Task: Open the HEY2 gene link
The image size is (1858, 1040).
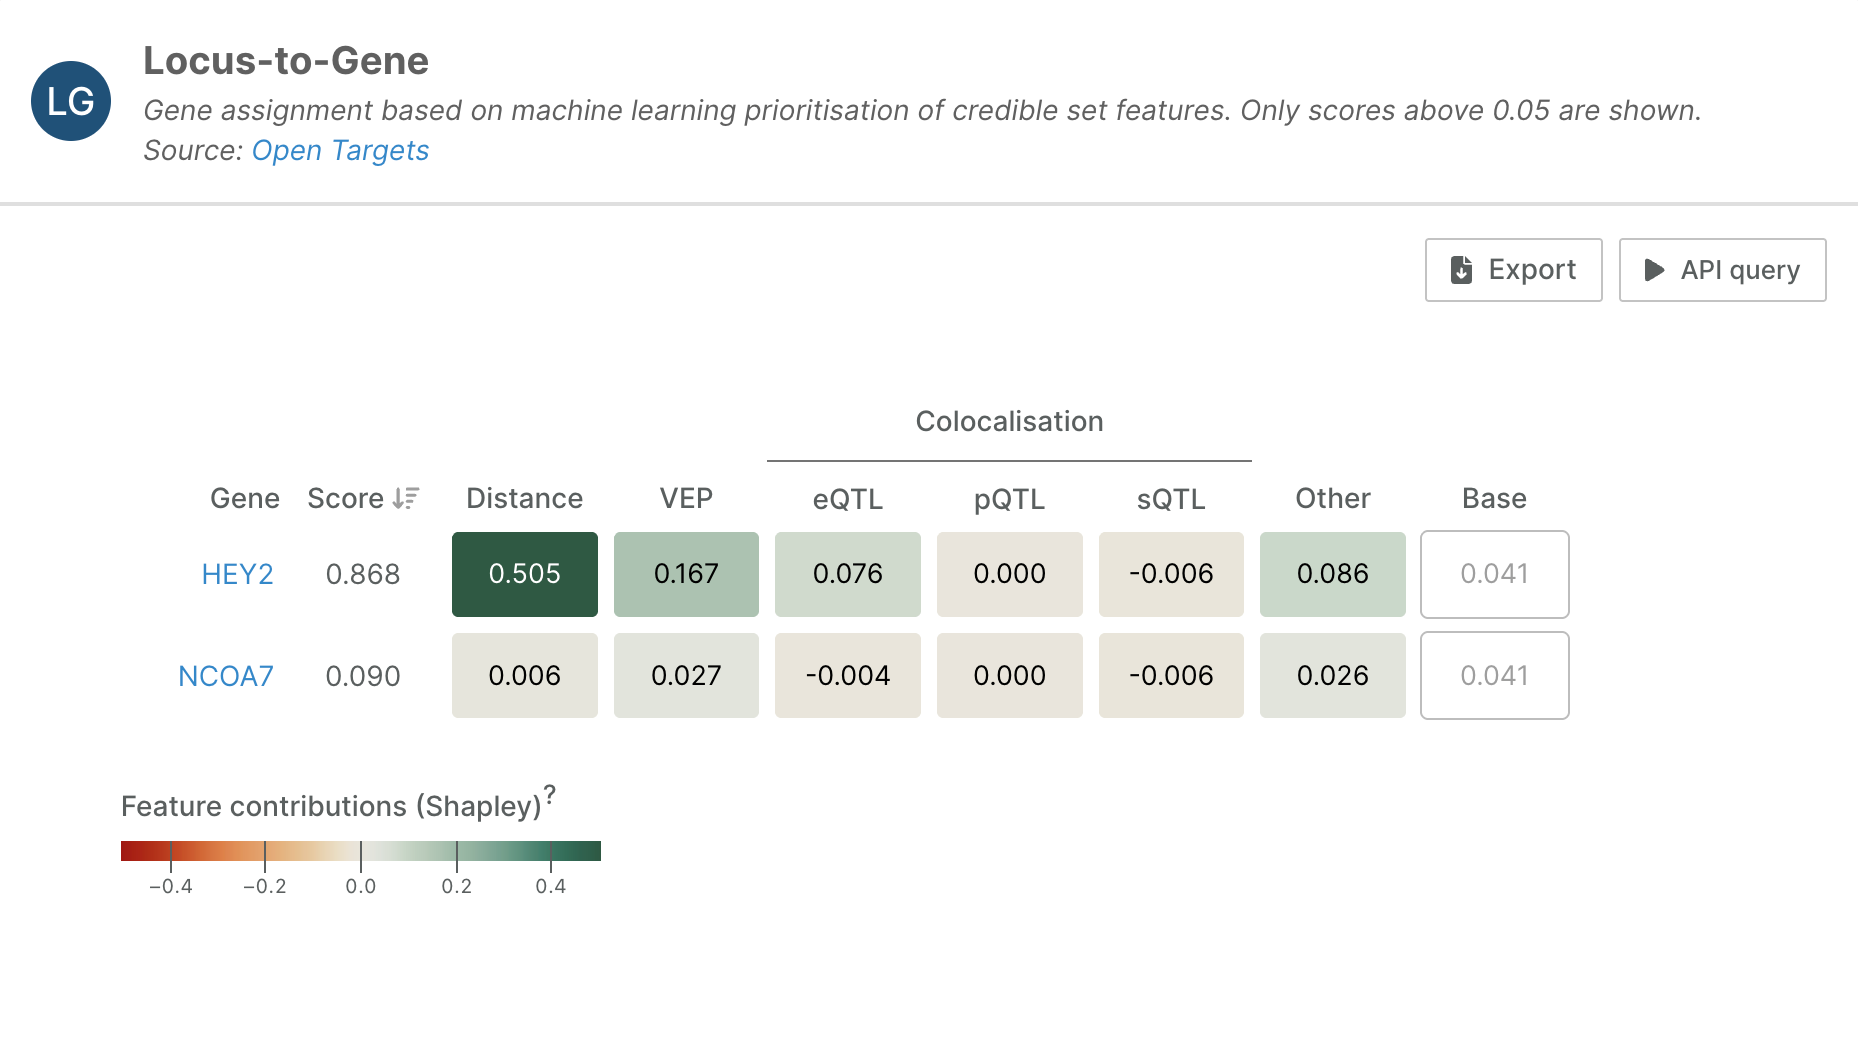Action: pos(237,574)
